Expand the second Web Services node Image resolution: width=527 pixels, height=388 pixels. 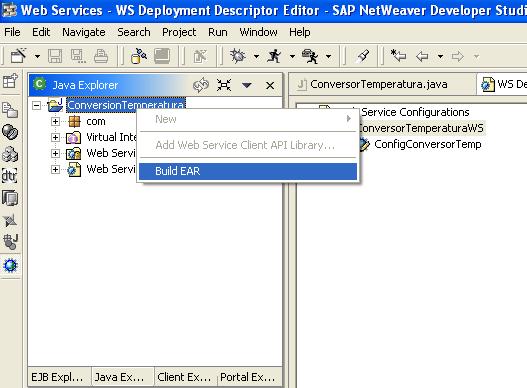(x=55, y=169)
